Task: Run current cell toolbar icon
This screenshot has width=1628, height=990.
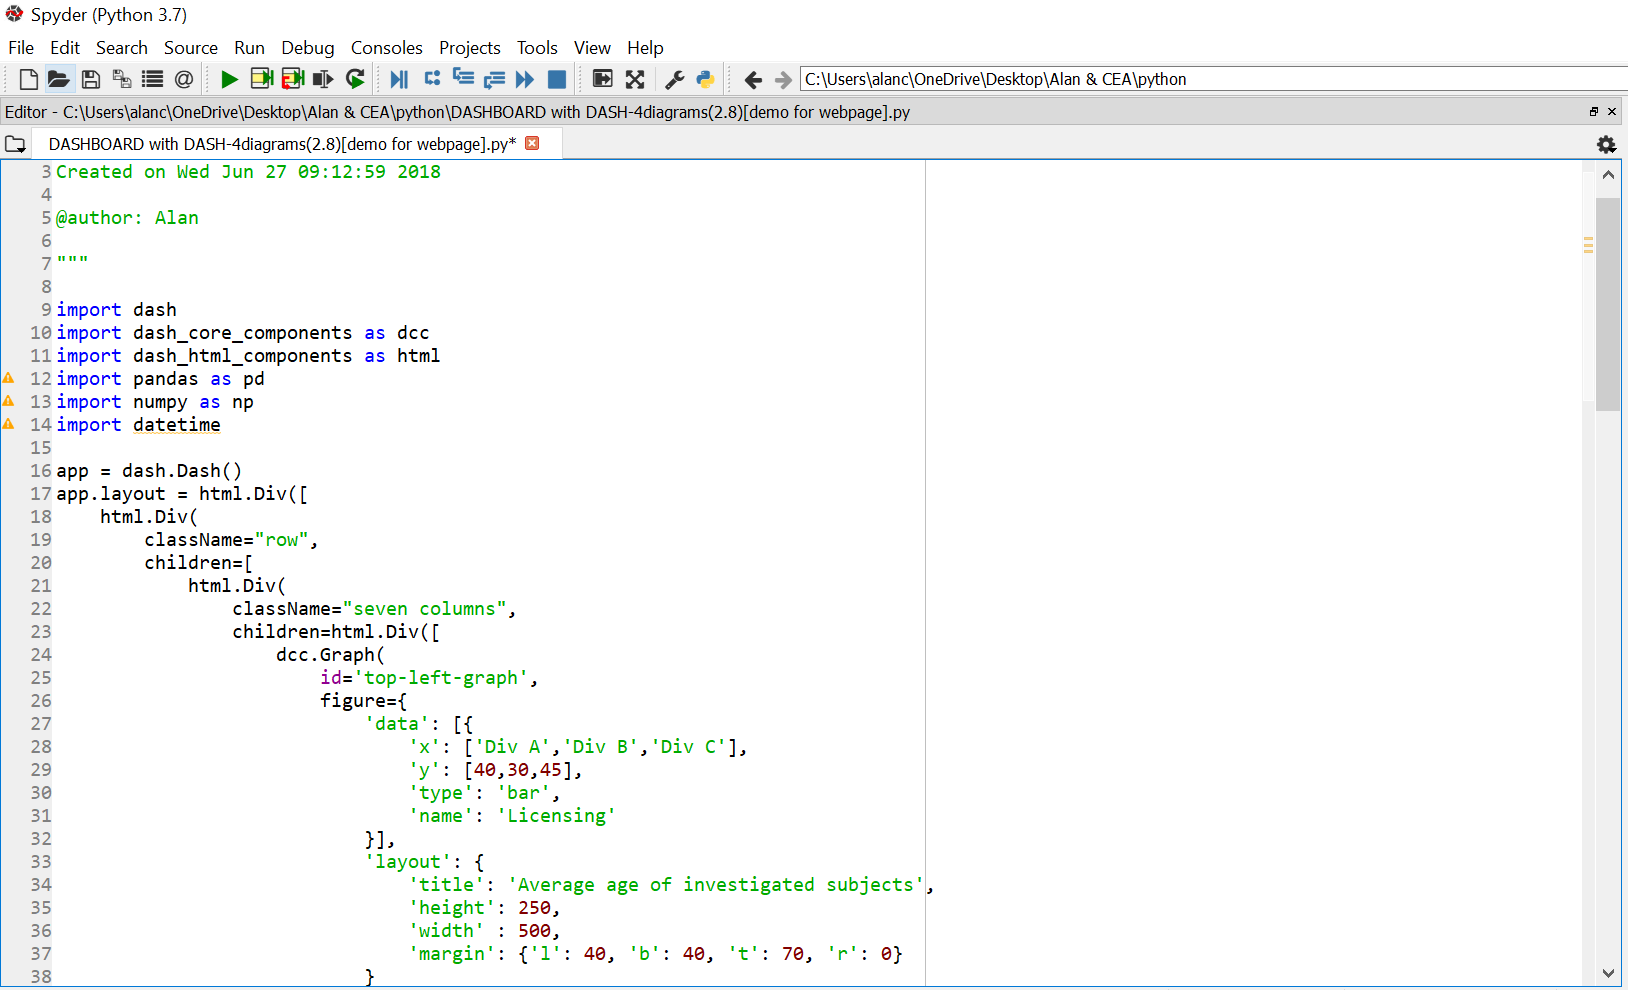Action: tap(261, 79)
